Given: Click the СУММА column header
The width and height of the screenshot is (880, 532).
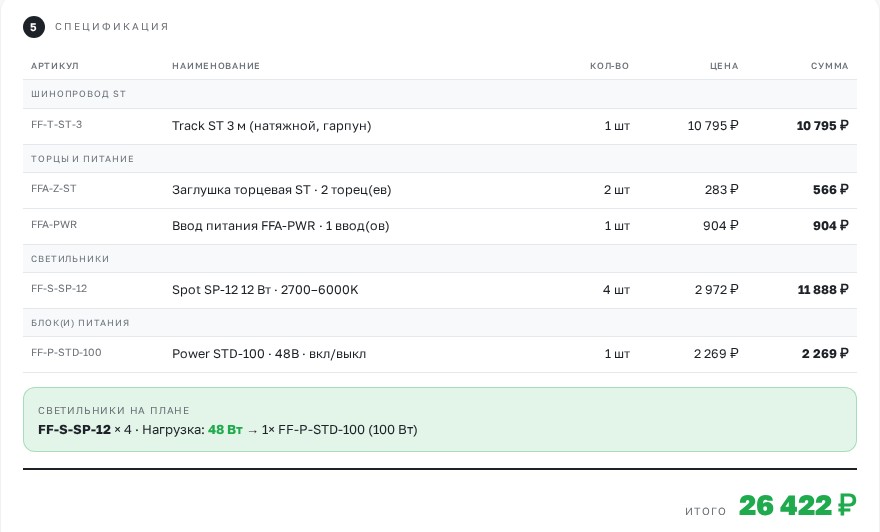Looking at the screenshot, I should 829,66.
